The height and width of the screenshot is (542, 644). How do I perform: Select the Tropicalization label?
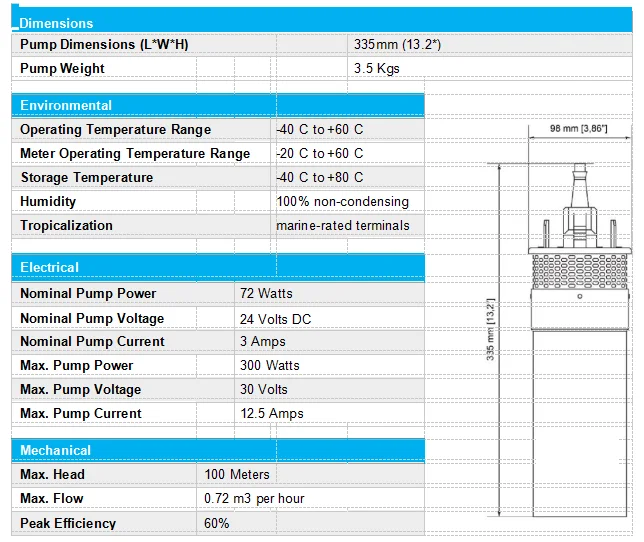click(66, 225)
